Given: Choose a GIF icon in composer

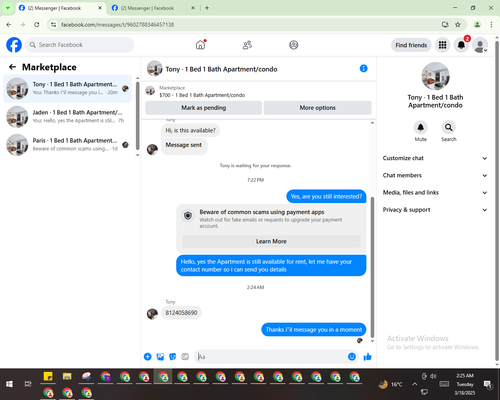Looking at the screenshot, I should (x=185, y=357).
